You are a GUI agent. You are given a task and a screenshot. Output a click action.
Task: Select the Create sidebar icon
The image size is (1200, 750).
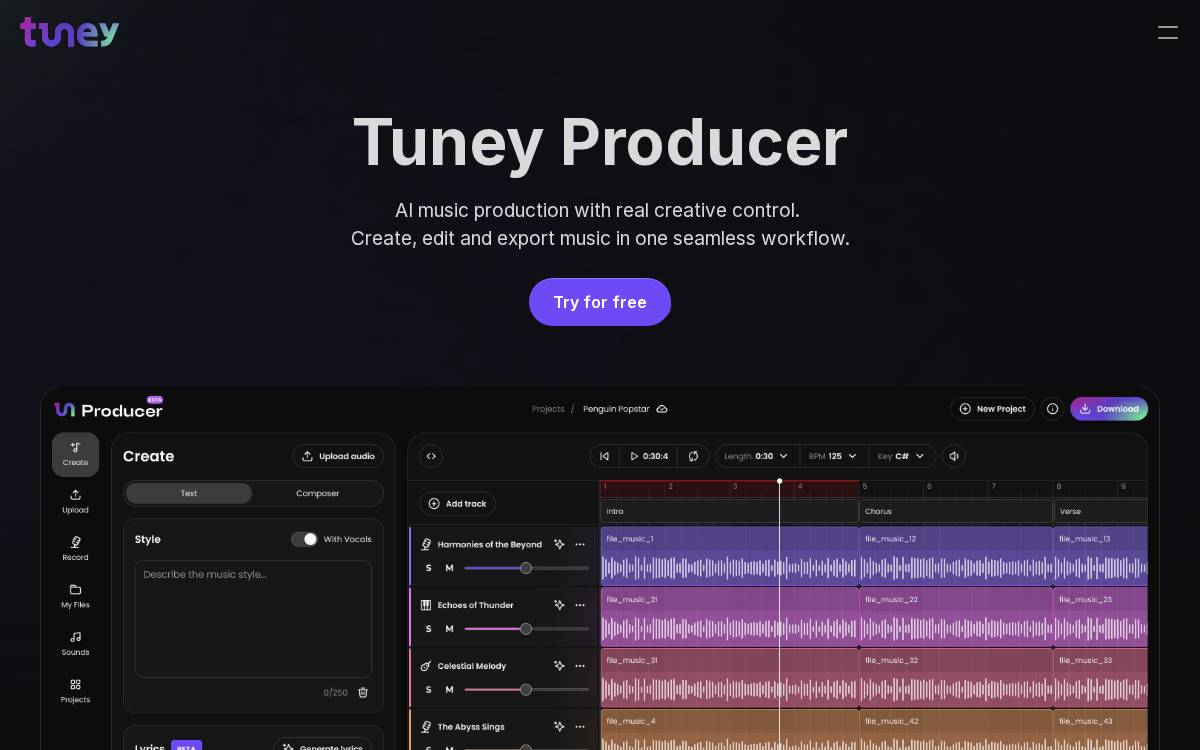coord(75,454)
